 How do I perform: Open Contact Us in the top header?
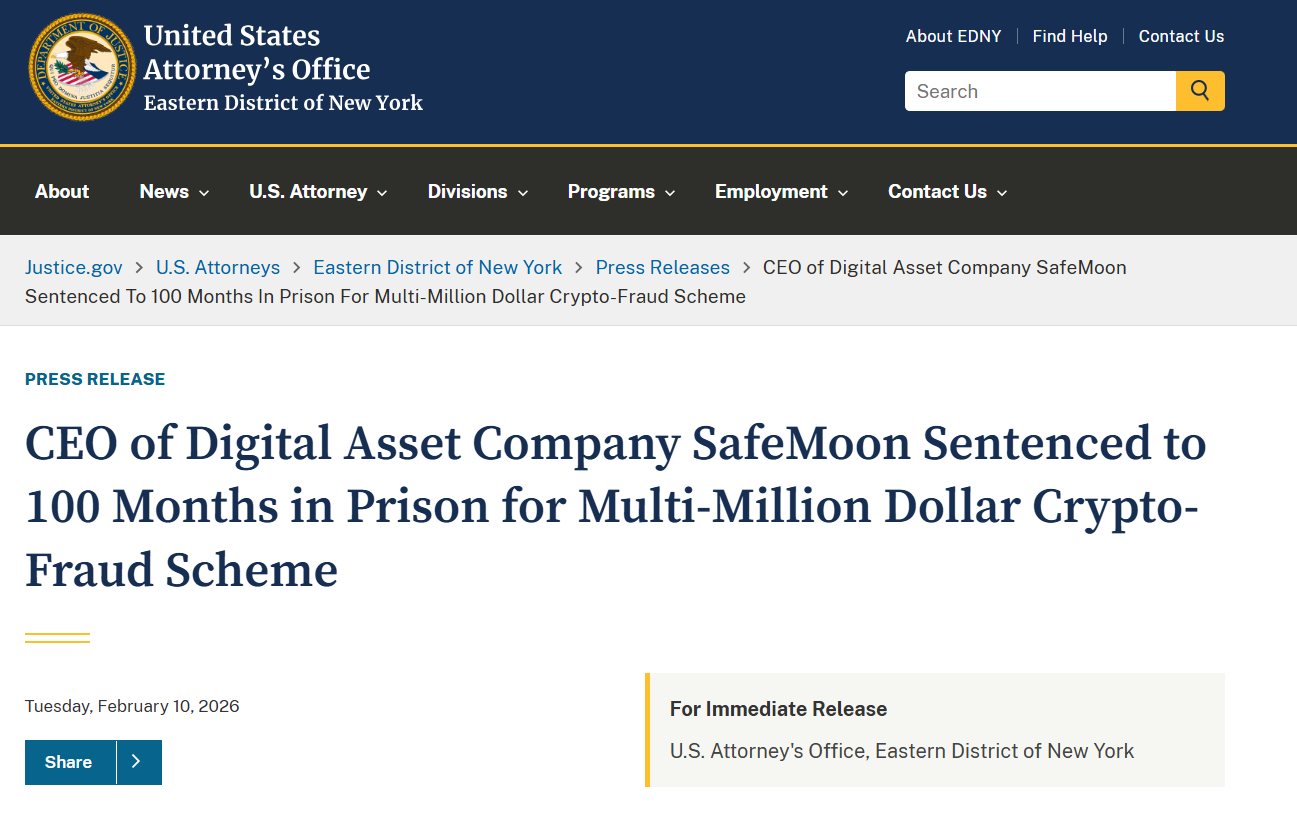point(1181,36)
